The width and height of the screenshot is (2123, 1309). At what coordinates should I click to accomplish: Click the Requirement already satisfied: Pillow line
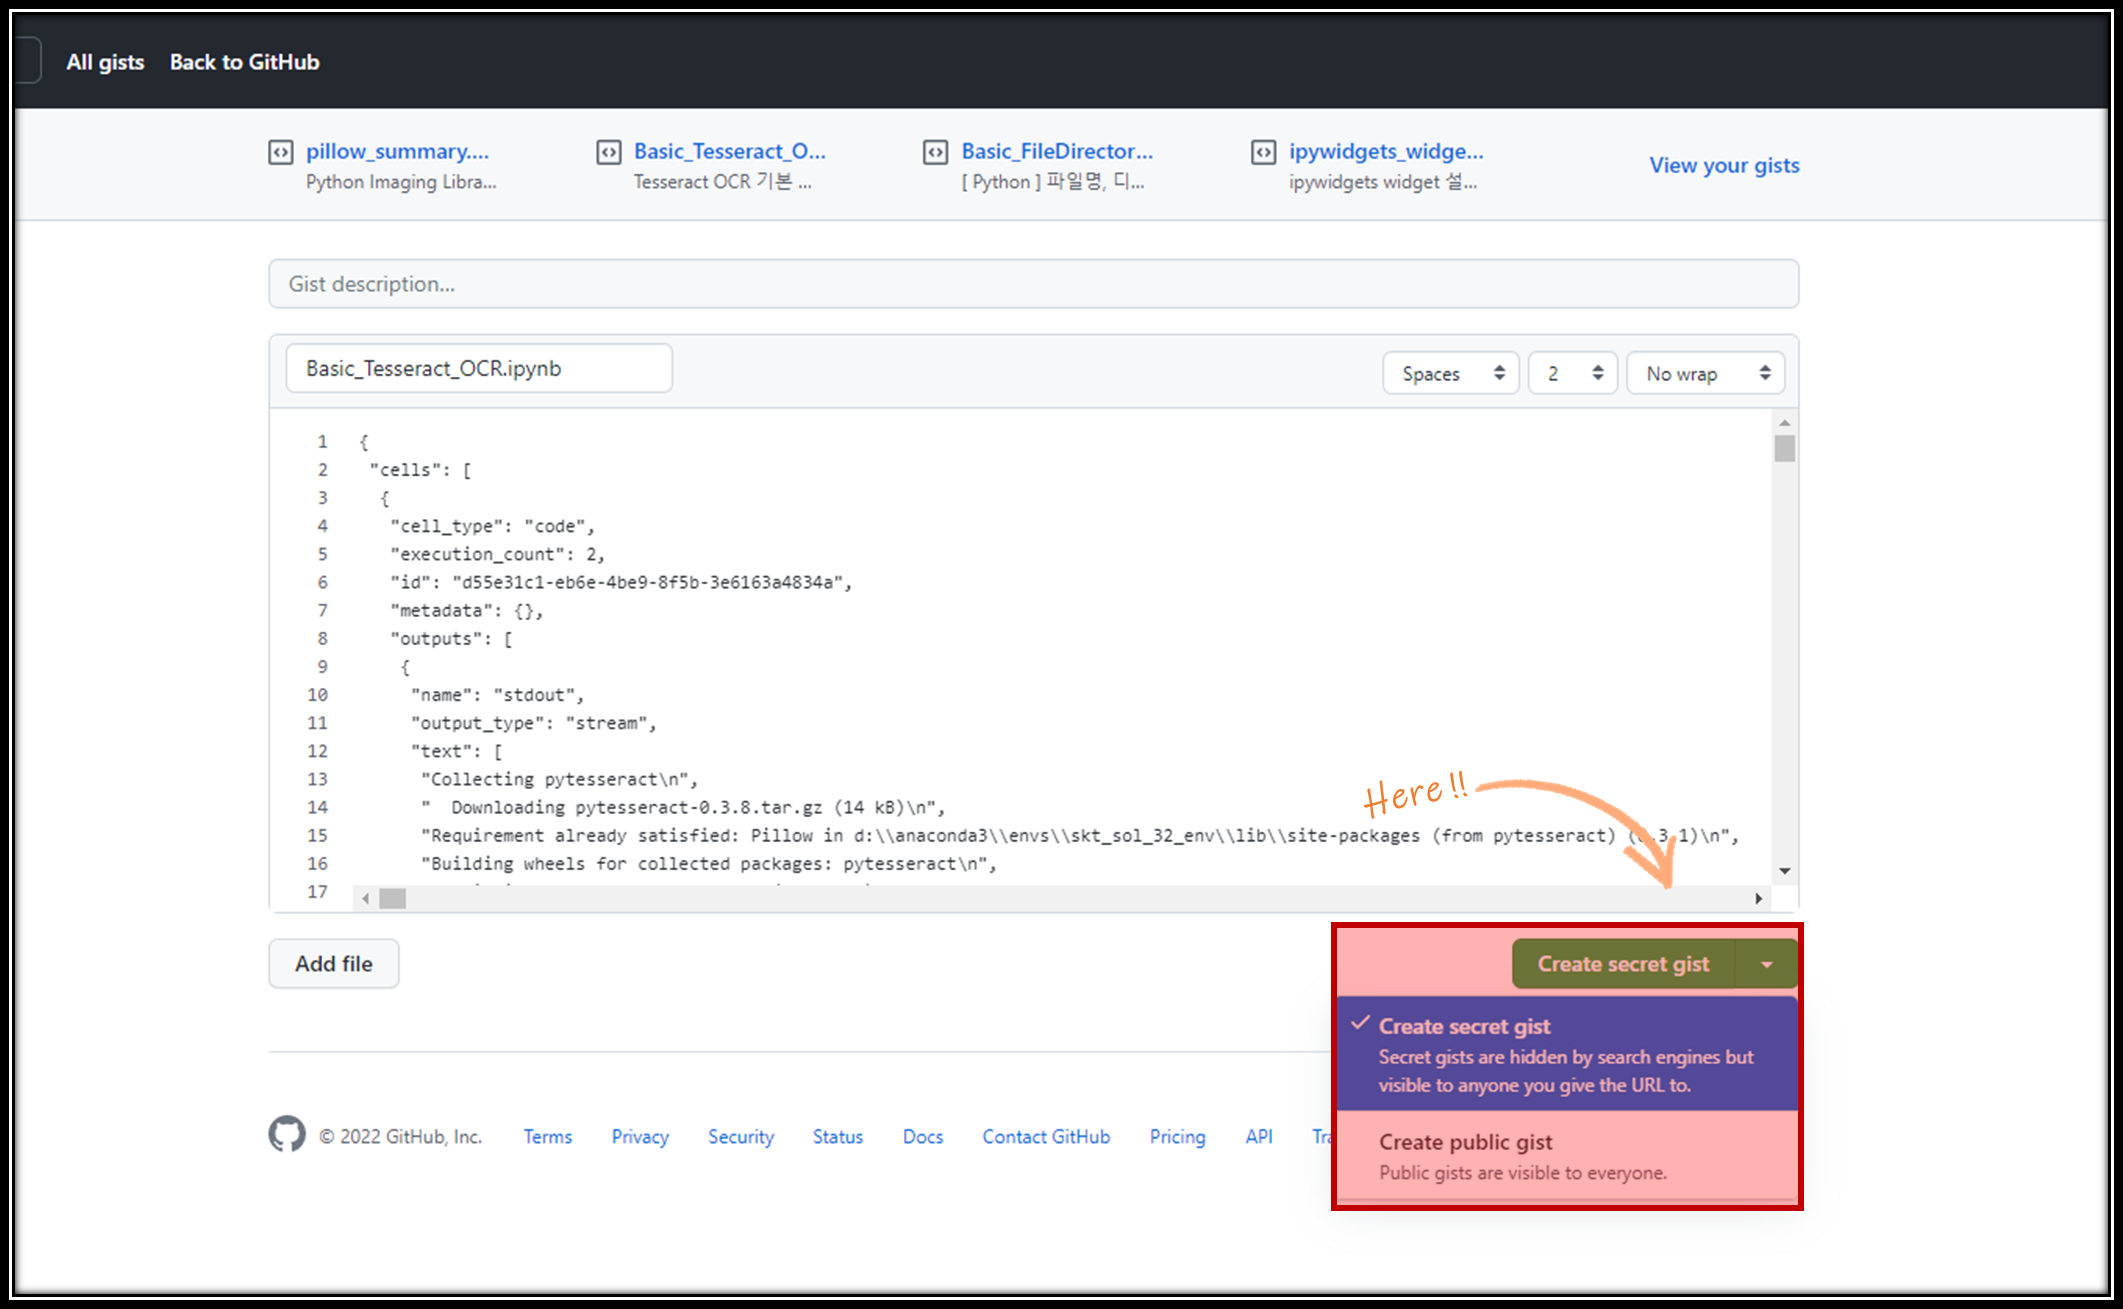(x=1080, y=835)
